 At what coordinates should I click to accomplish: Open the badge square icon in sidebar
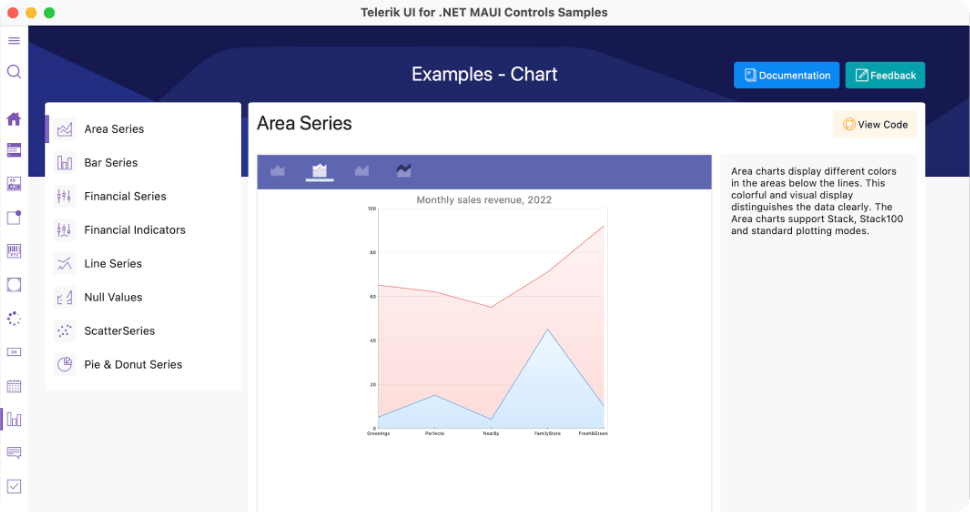pos(14,217)
